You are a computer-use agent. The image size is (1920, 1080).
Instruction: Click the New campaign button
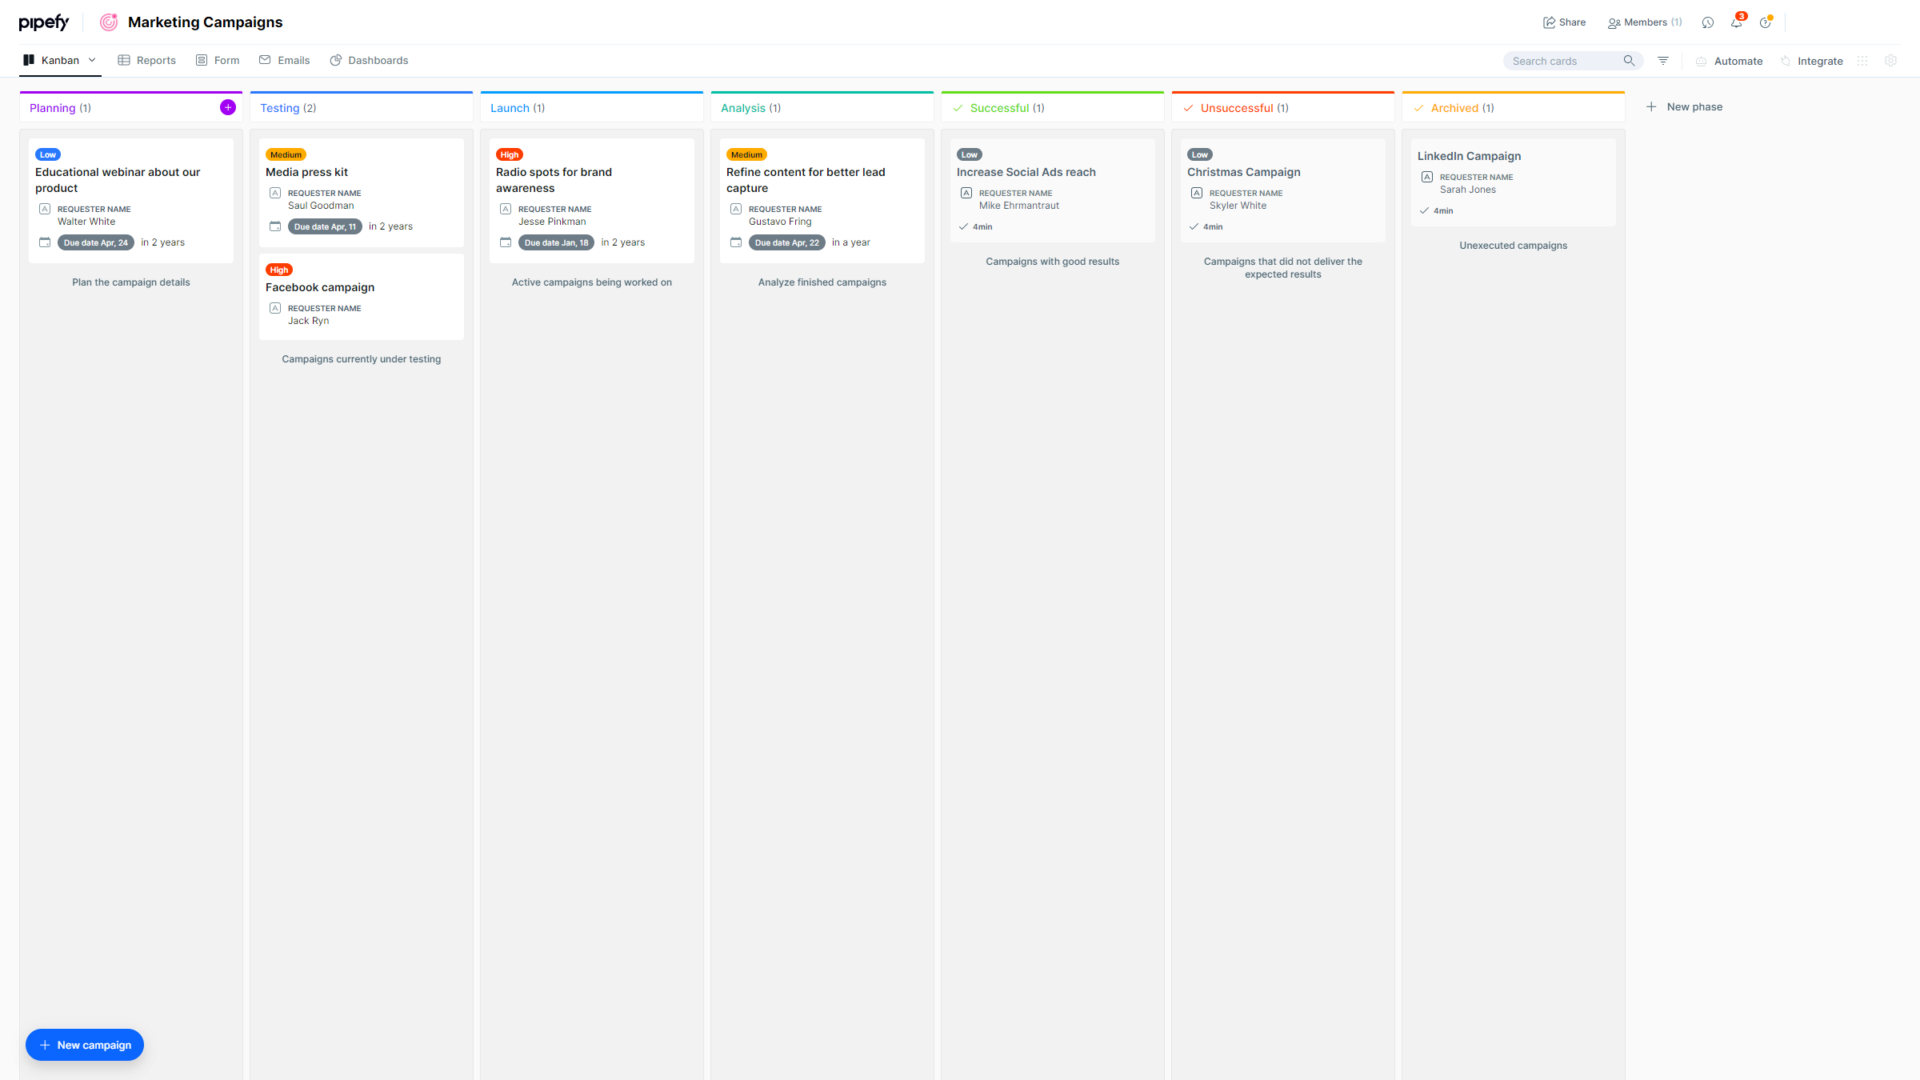click(x=84, y=1044)
